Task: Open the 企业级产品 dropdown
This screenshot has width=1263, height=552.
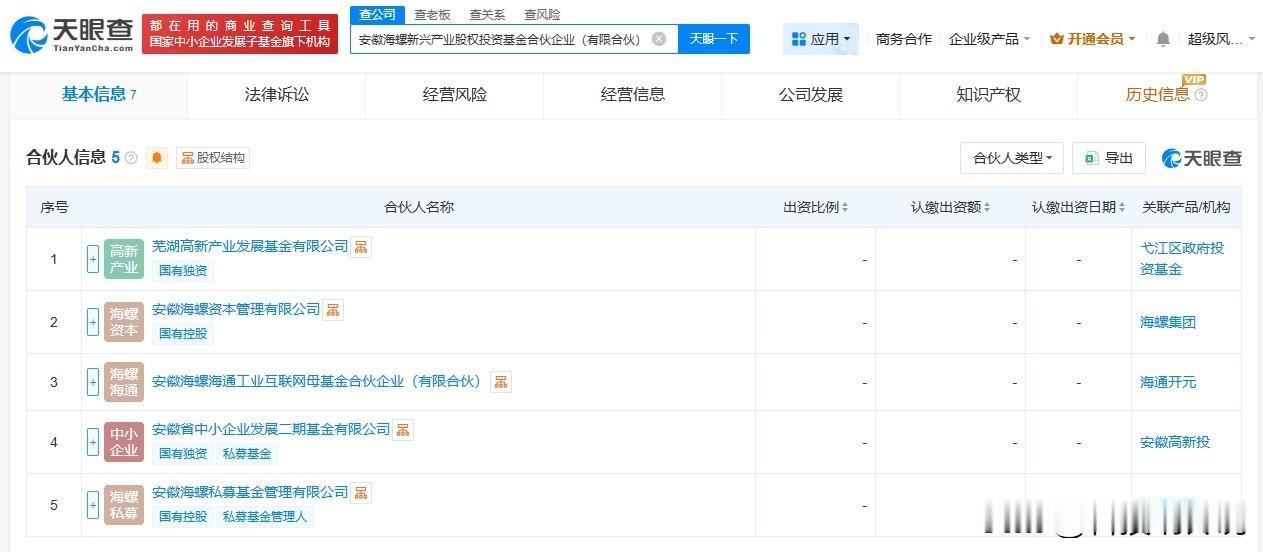Action: [990, 39]
